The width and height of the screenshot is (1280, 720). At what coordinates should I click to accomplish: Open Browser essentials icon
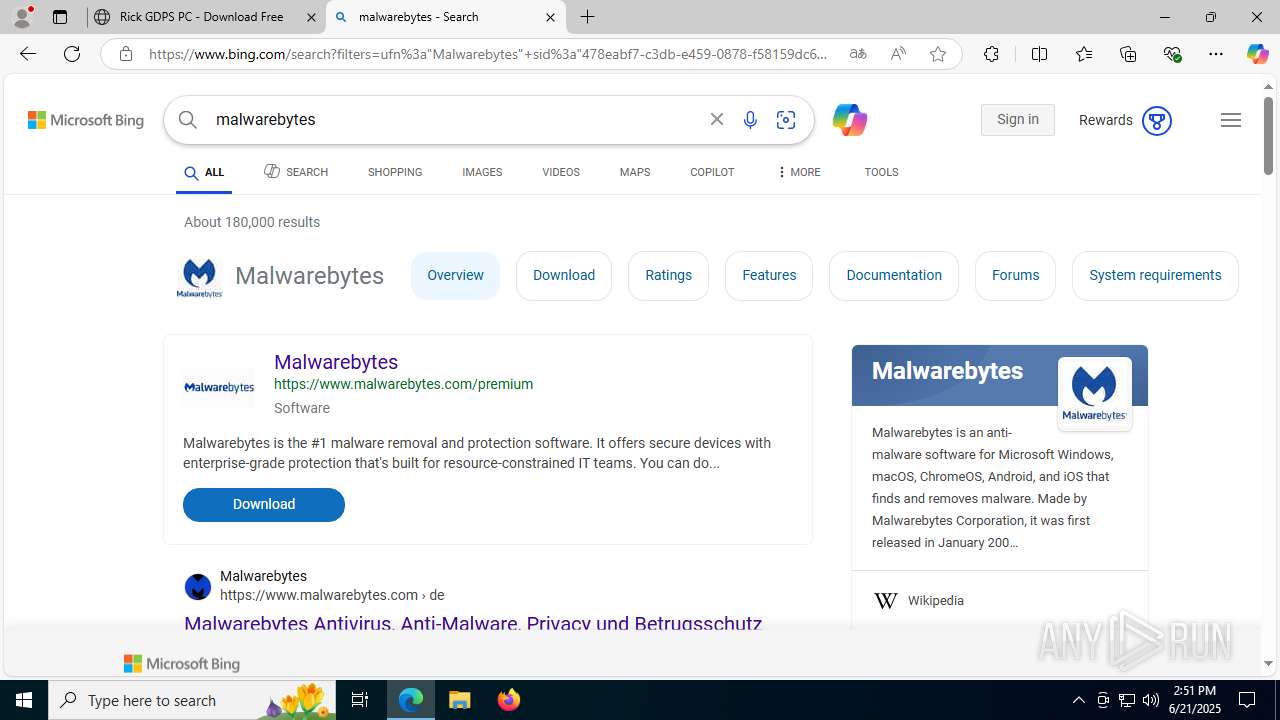coord(1173,54)
